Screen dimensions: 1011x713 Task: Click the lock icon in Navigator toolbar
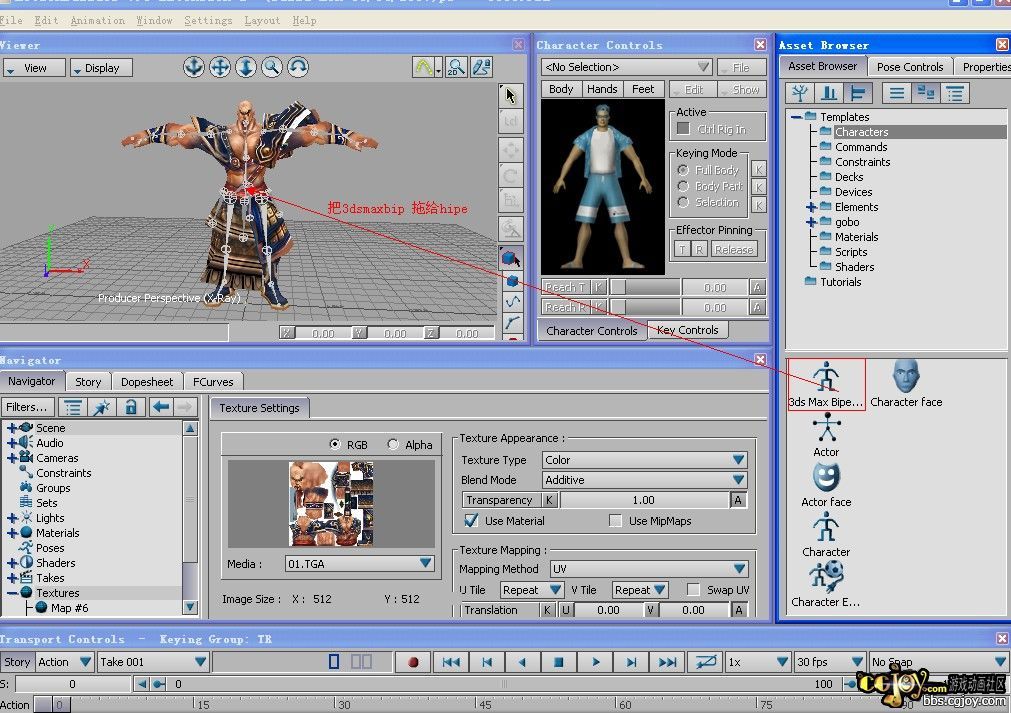coord(131,407)
